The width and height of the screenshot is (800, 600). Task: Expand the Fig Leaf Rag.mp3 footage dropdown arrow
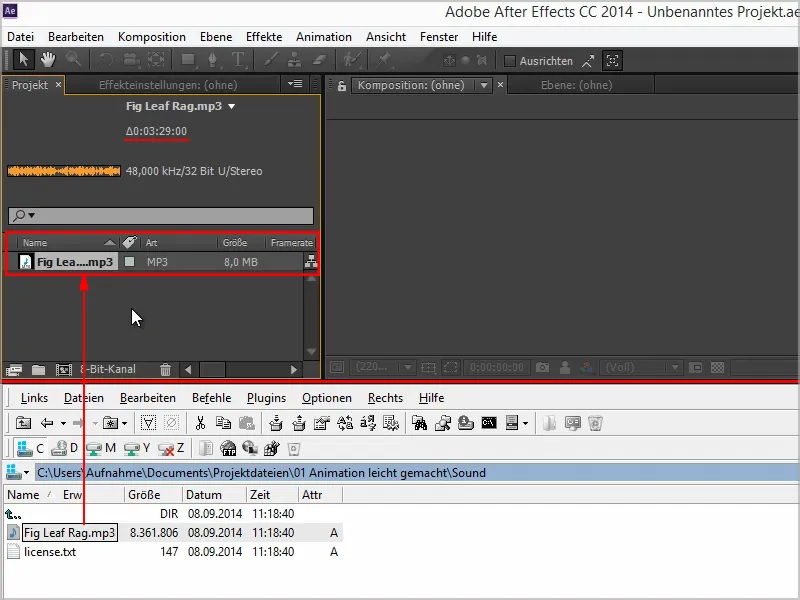232,107
